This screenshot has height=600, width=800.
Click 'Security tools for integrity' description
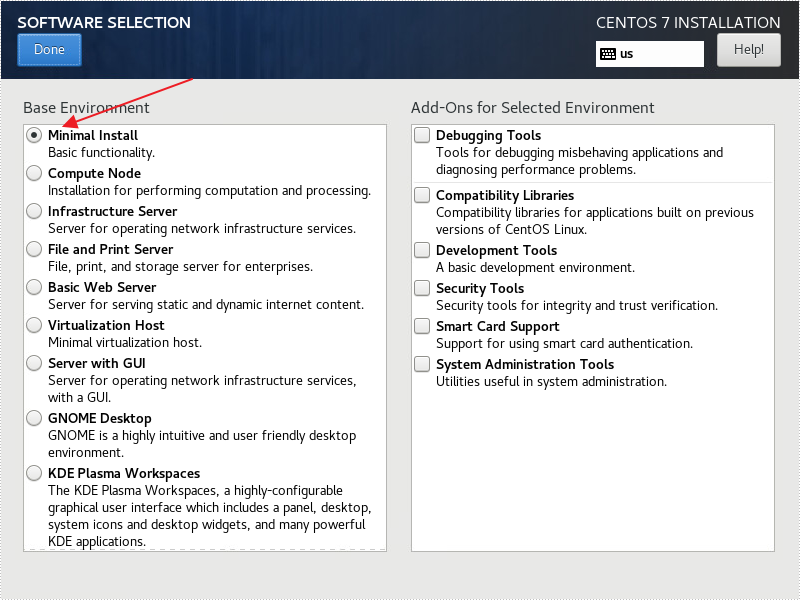tap(577, 306)
